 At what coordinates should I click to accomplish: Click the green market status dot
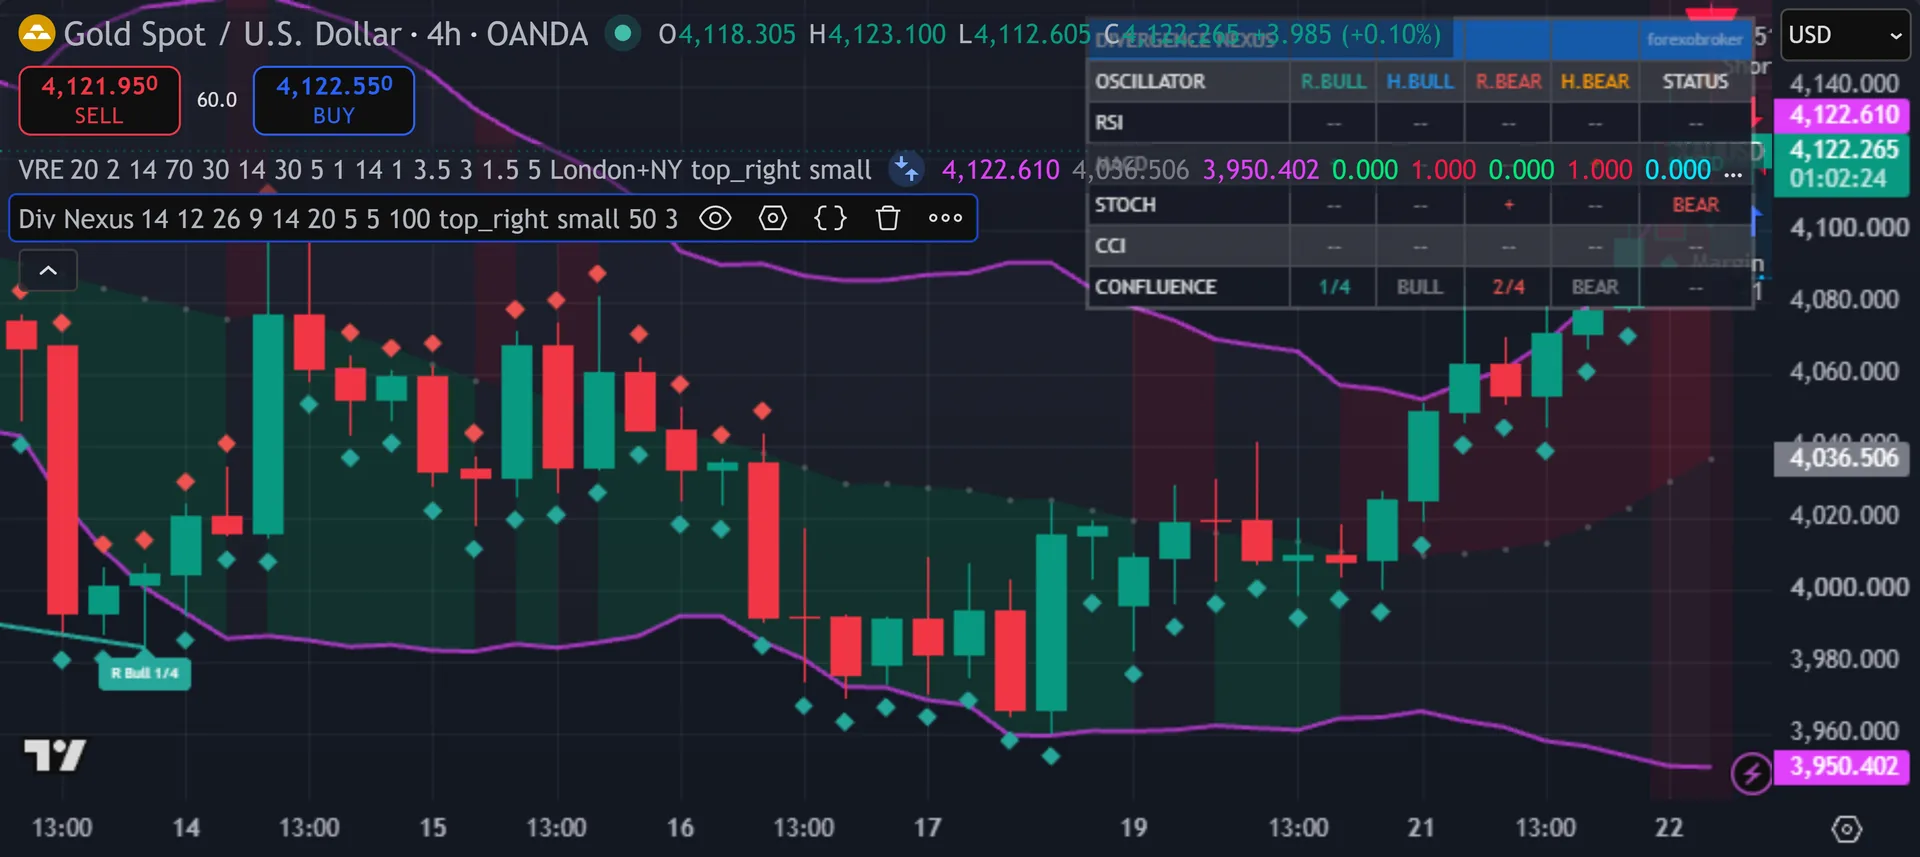tap(623, 34)
